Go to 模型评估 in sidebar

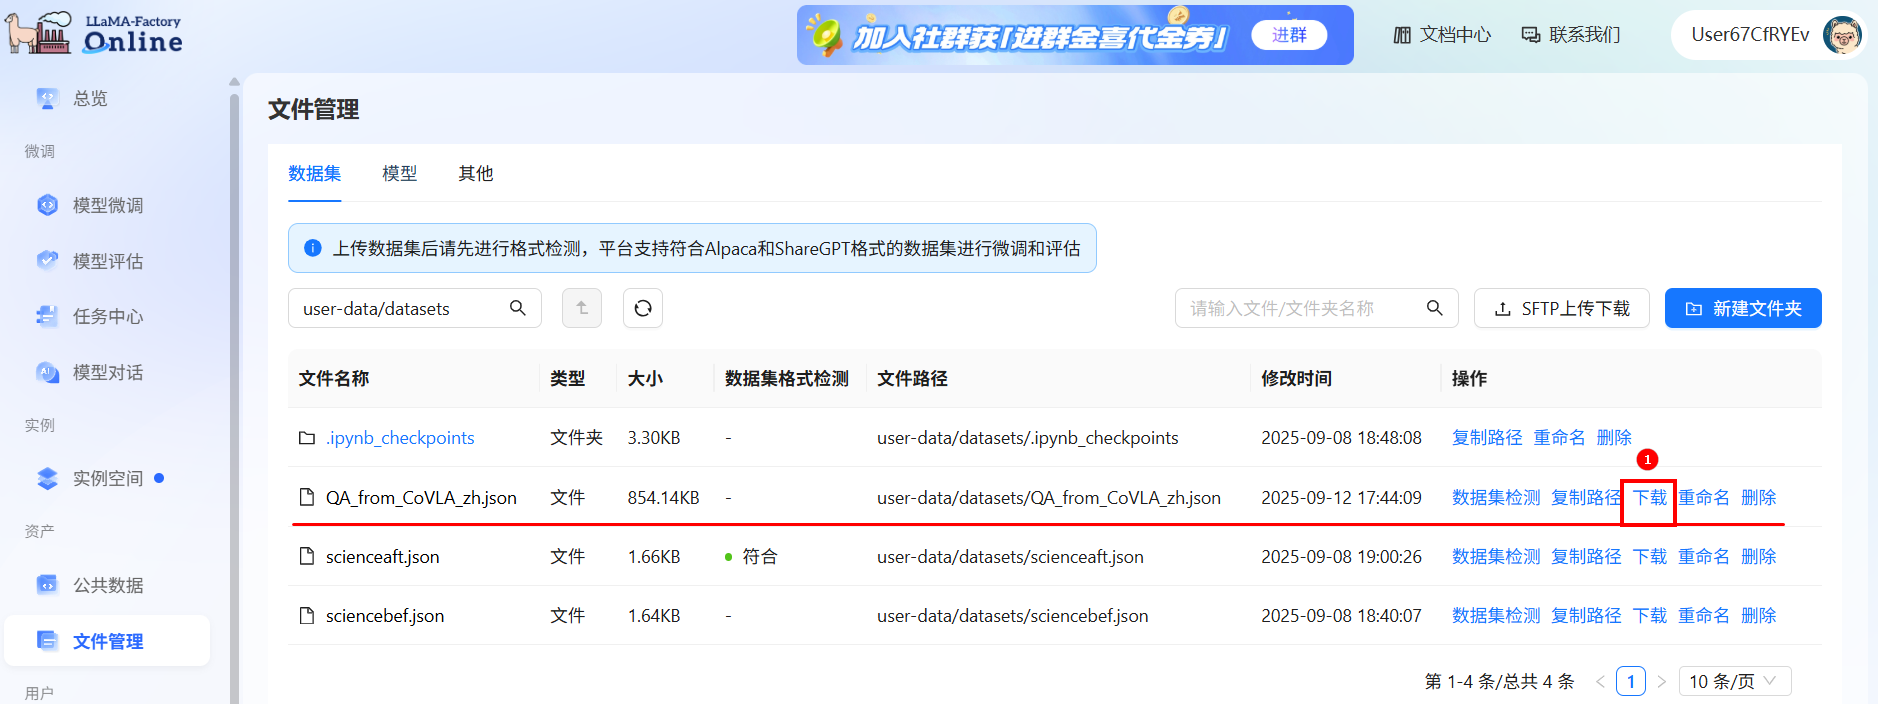[107, 261]
